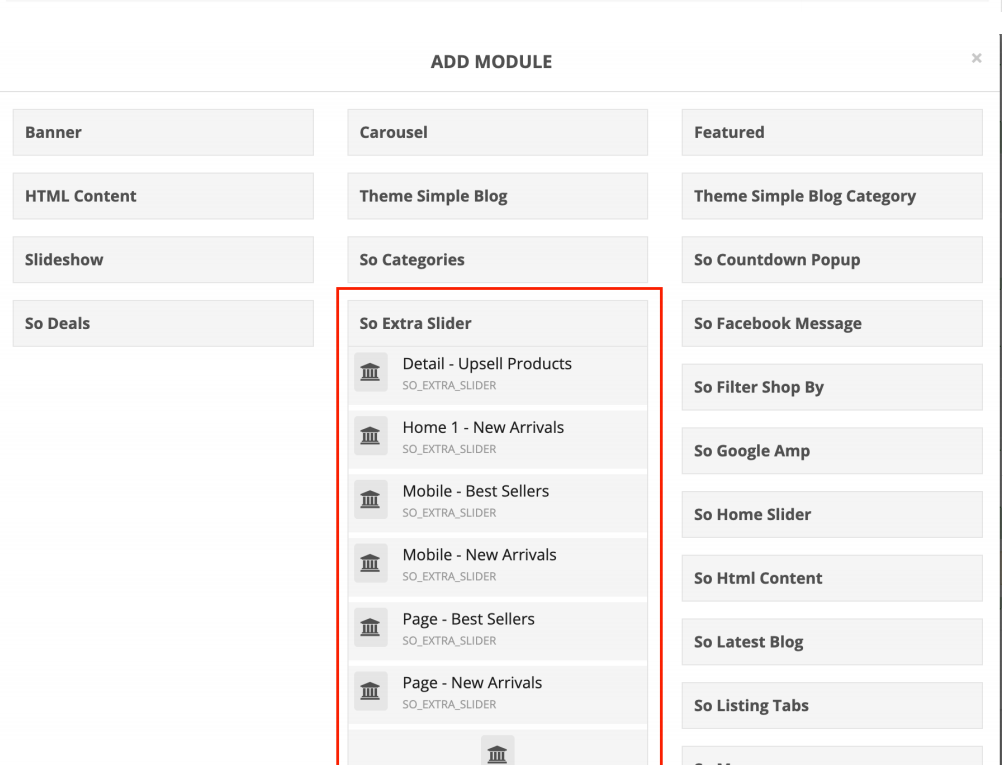Choose the So Google Amp module
Viewport: 1006px width, 765px height.
pos(831,451)
